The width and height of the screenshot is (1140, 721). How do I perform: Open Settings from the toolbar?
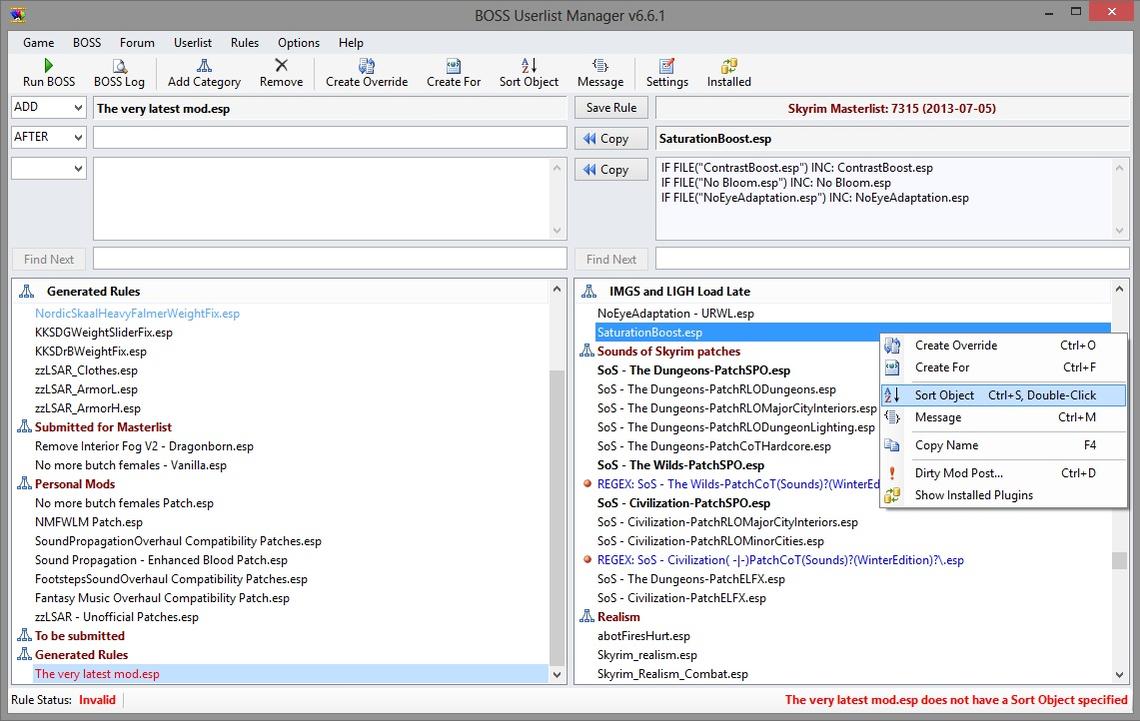(x=667, y=66)
